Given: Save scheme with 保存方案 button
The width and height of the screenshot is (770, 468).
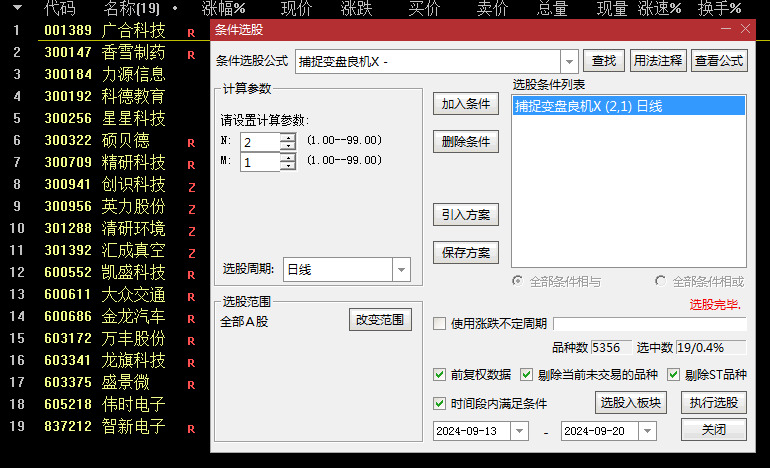Looking at the screenshot, I should click(466, 252).
